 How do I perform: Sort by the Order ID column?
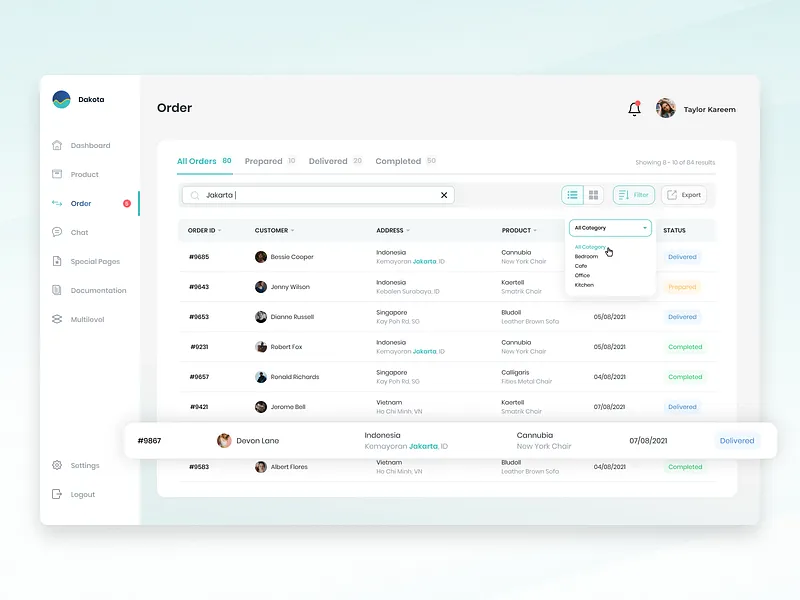point(204,231)
